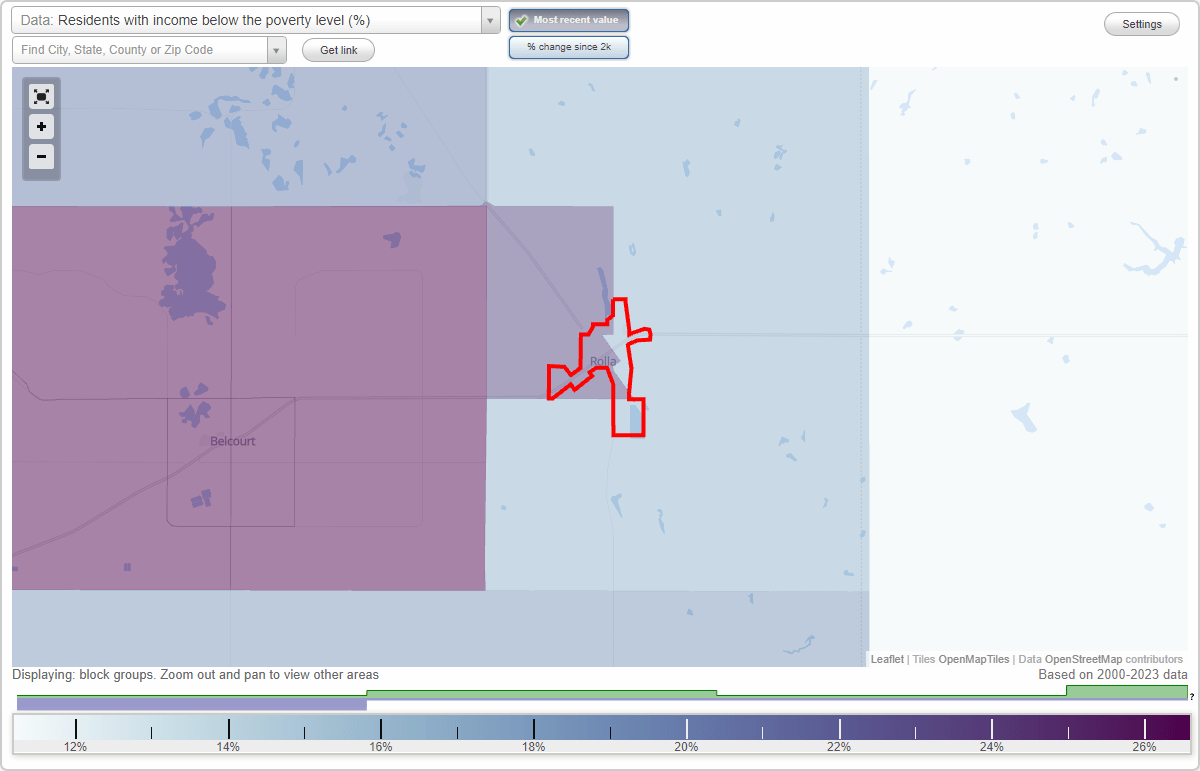Screen dimensions: 1200x771
Task: Zoom out of the map
Action: (41, 156)
